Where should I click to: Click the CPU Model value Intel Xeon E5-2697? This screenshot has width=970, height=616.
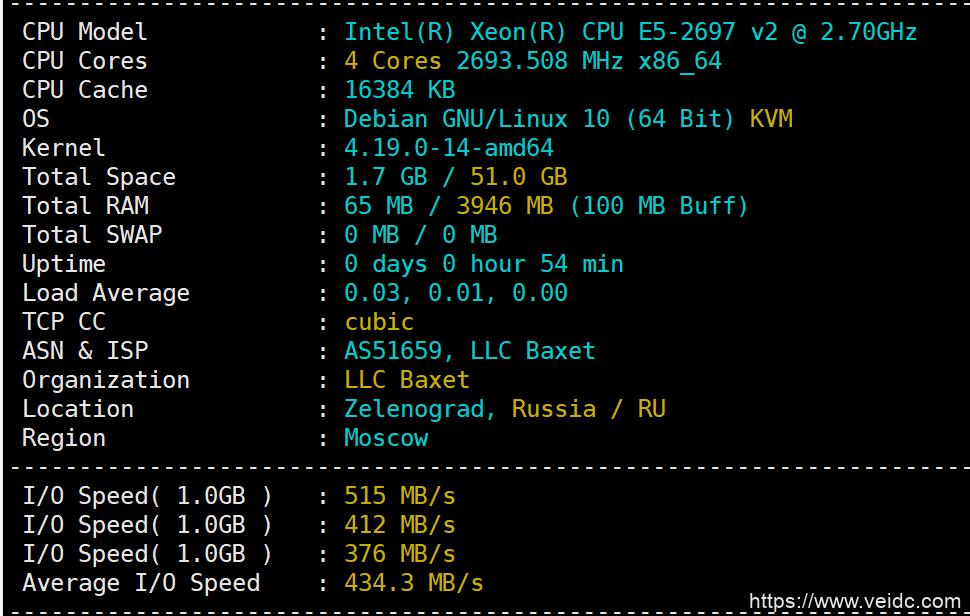pyautogui.click(x=630, y=32)
